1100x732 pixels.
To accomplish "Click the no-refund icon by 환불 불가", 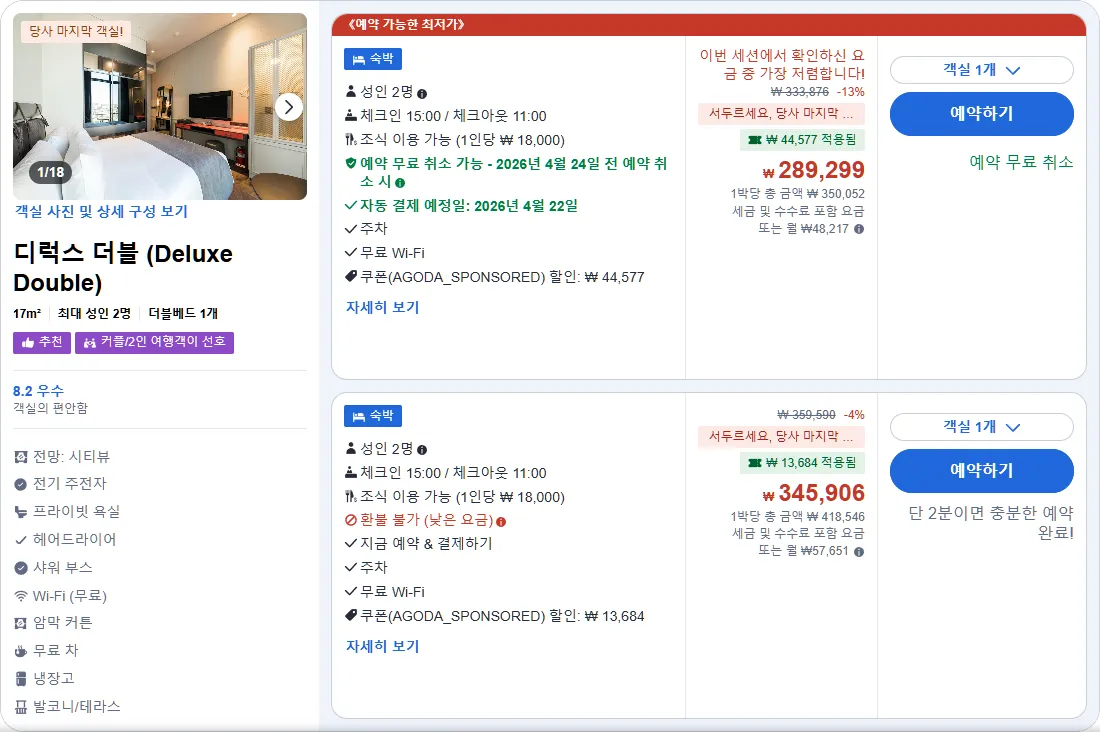I will (x=351, y=520).
